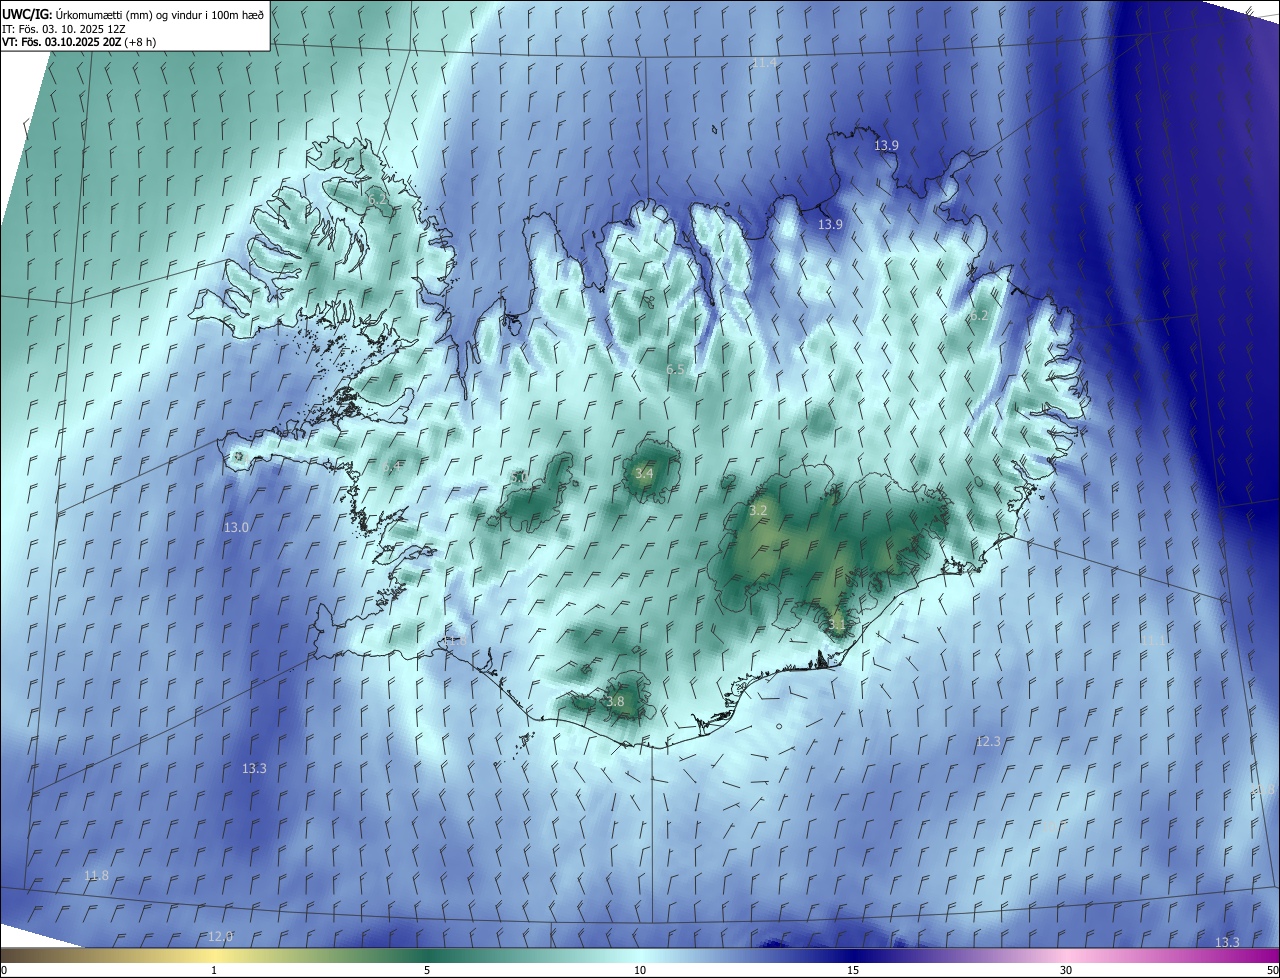Click the 13.3 label southwest of Iceland
This screenshot has width=1280, height=978.
pos(254,768)
